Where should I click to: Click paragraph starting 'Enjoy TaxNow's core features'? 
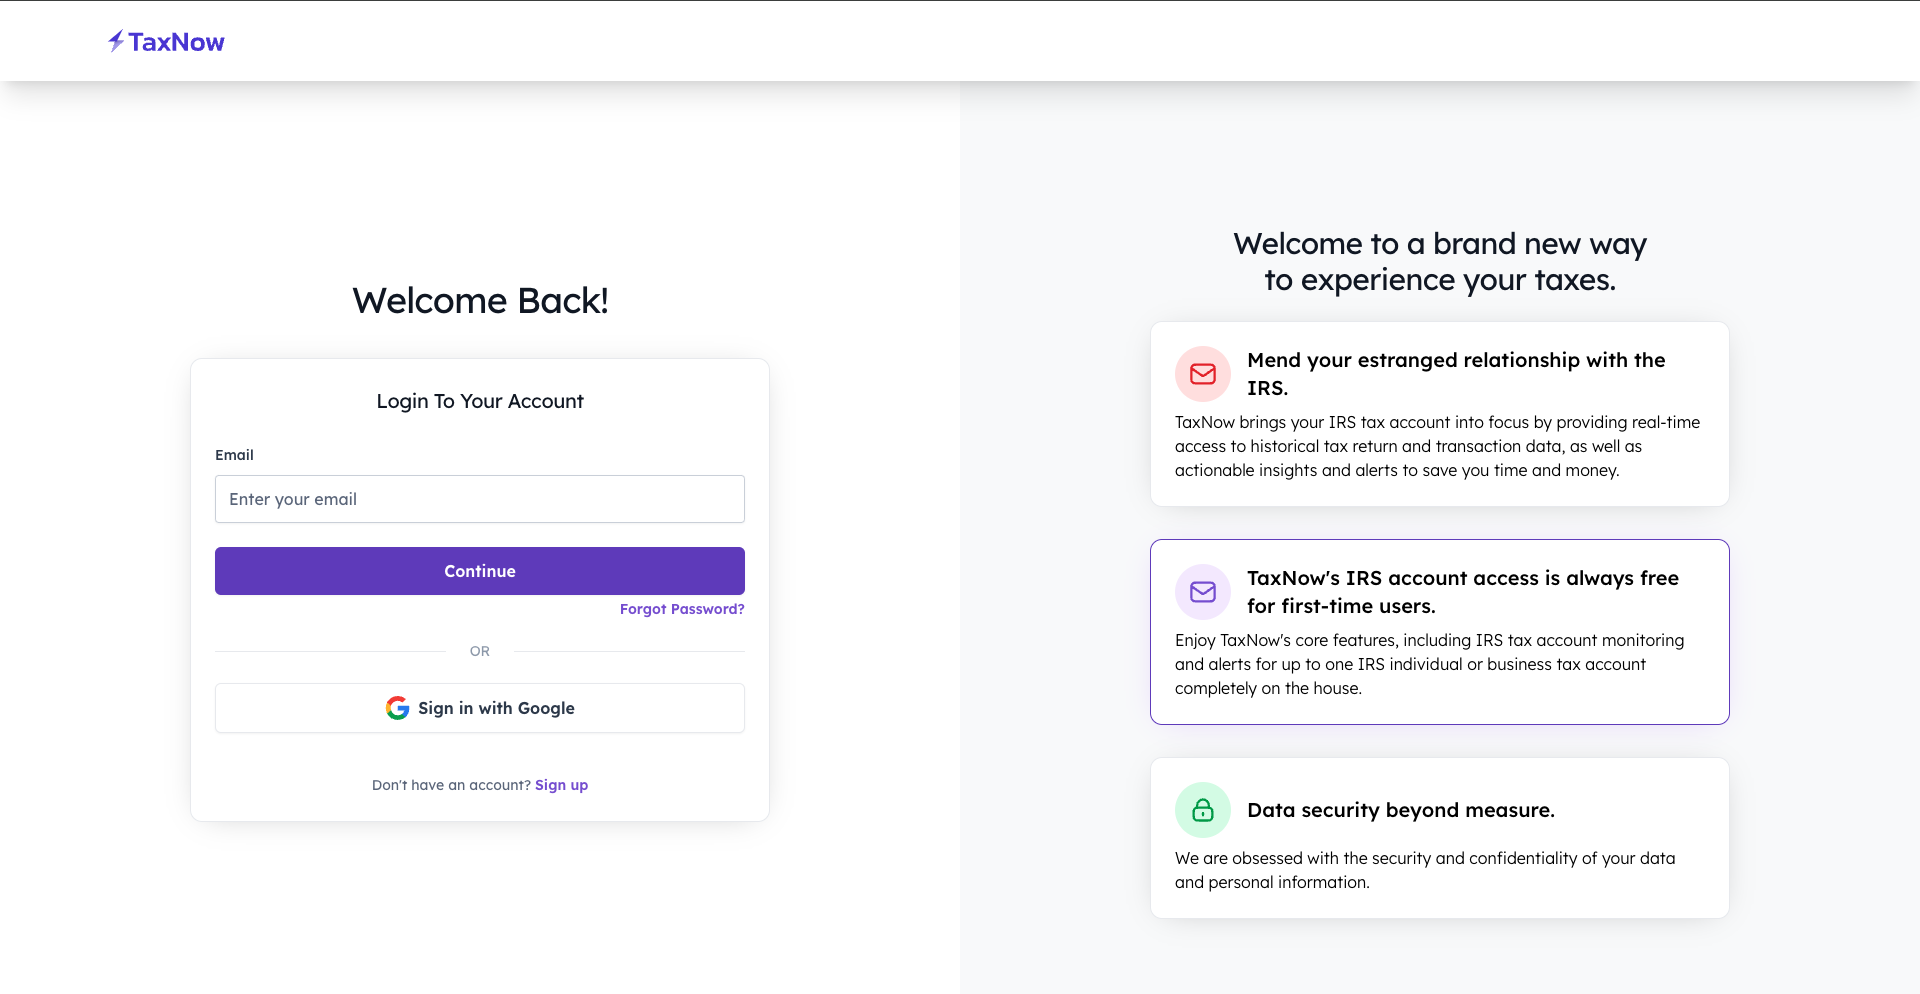(x=1430, y=664)
